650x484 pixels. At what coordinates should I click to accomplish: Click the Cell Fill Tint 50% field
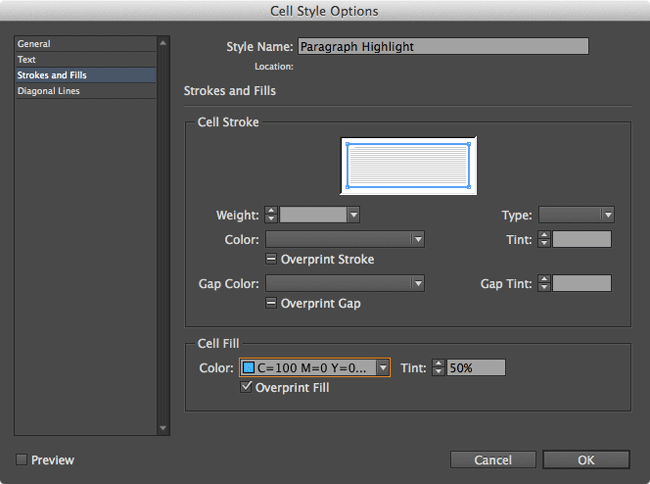(476, 368)
